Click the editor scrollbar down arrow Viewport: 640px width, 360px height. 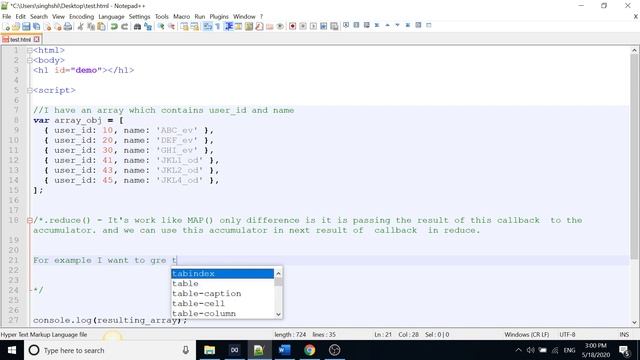tap(634, 322)
